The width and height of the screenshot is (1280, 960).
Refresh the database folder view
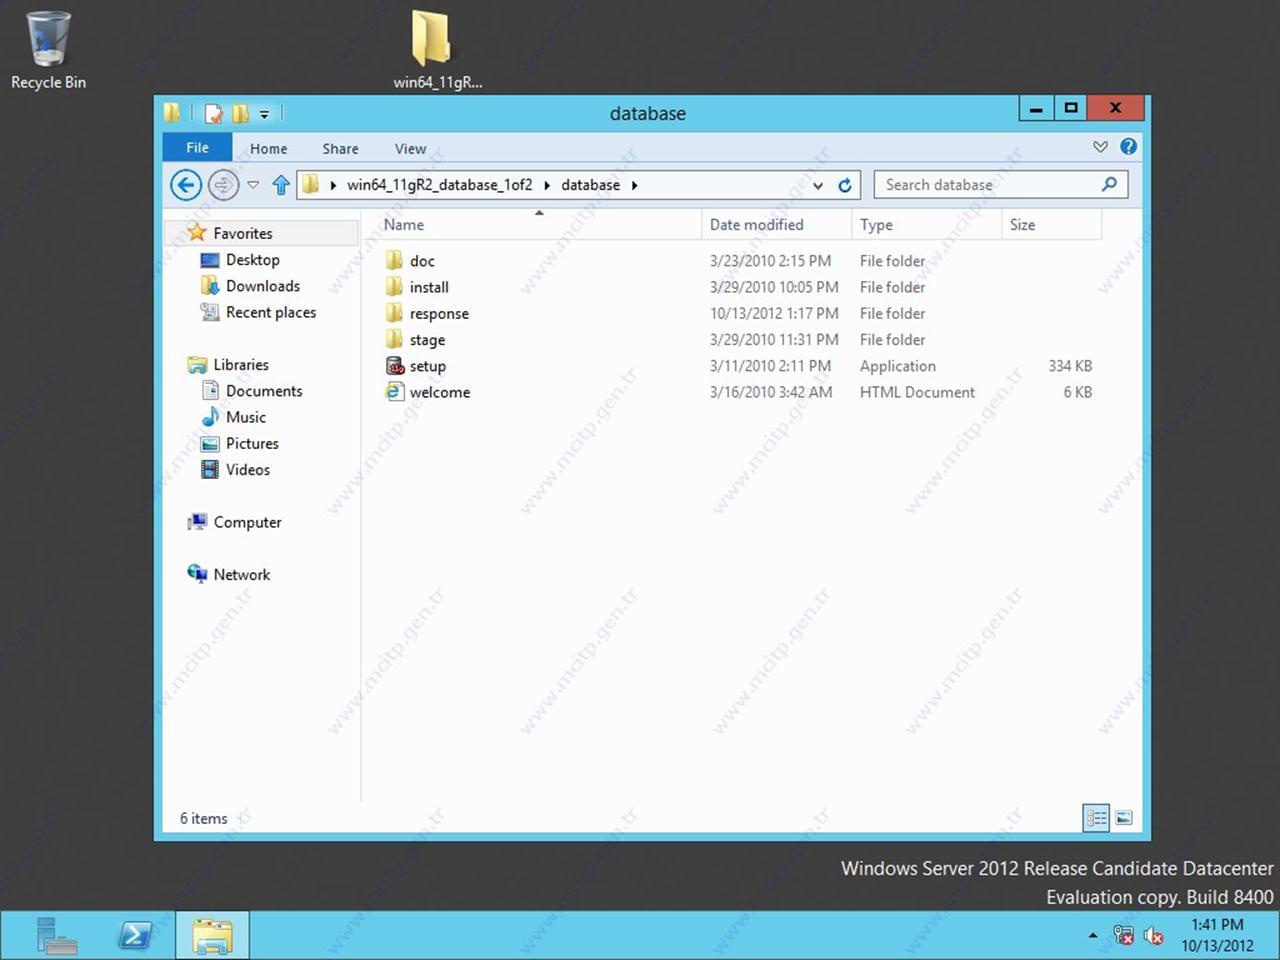point(845,185)
